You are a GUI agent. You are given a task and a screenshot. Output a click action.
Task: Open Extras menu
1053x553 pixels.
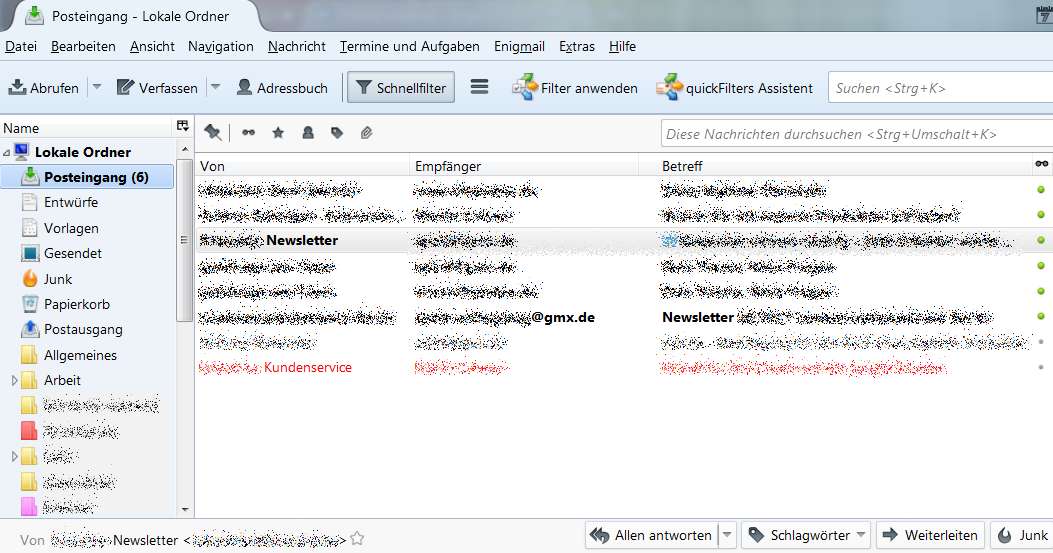(x=577, y=46)
